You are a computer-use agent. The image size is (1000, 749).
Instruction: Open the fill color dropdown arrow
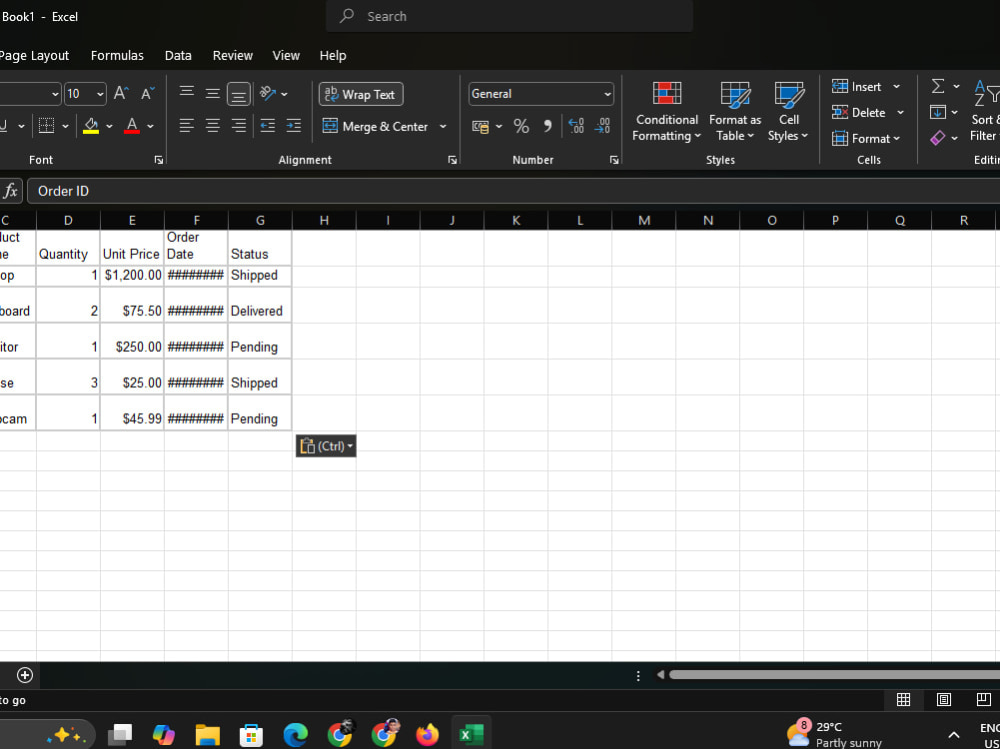pyautogui.click(x=109, y=126)
